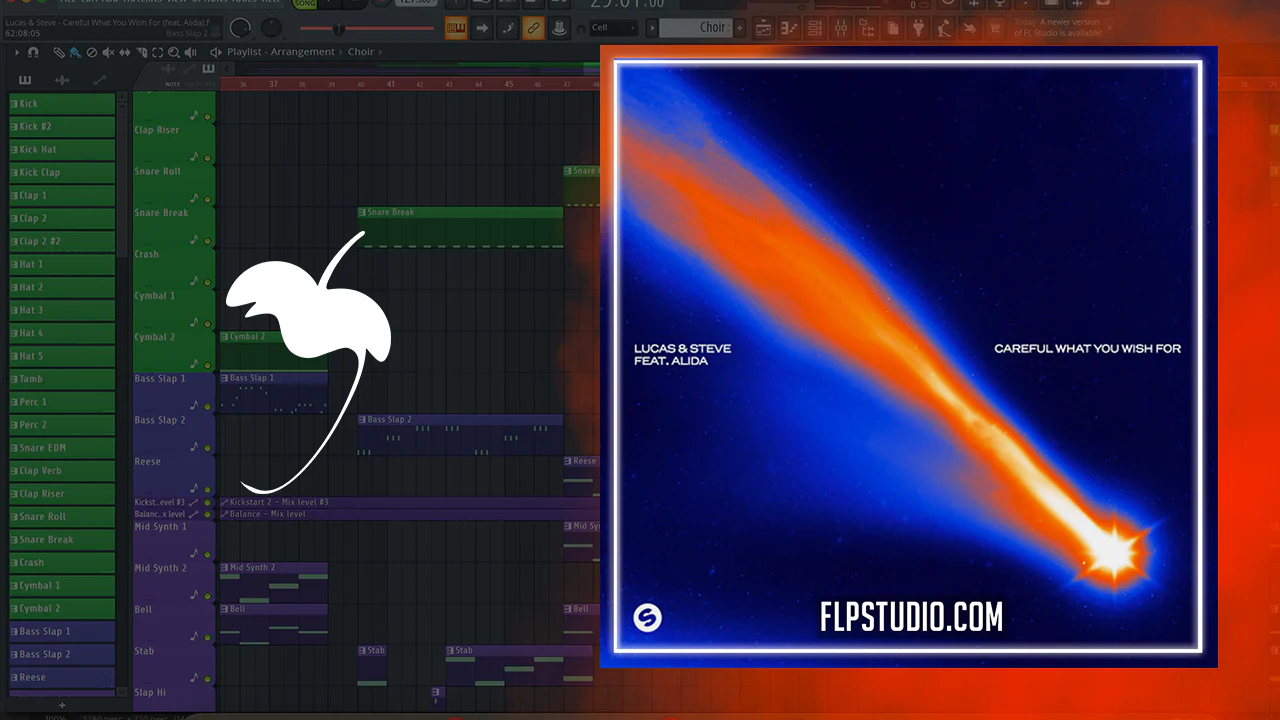The width and height of the screenshot is (1280, 720).
Task: Switch picker to the patterns piano tab
Action: click(24, 80)
